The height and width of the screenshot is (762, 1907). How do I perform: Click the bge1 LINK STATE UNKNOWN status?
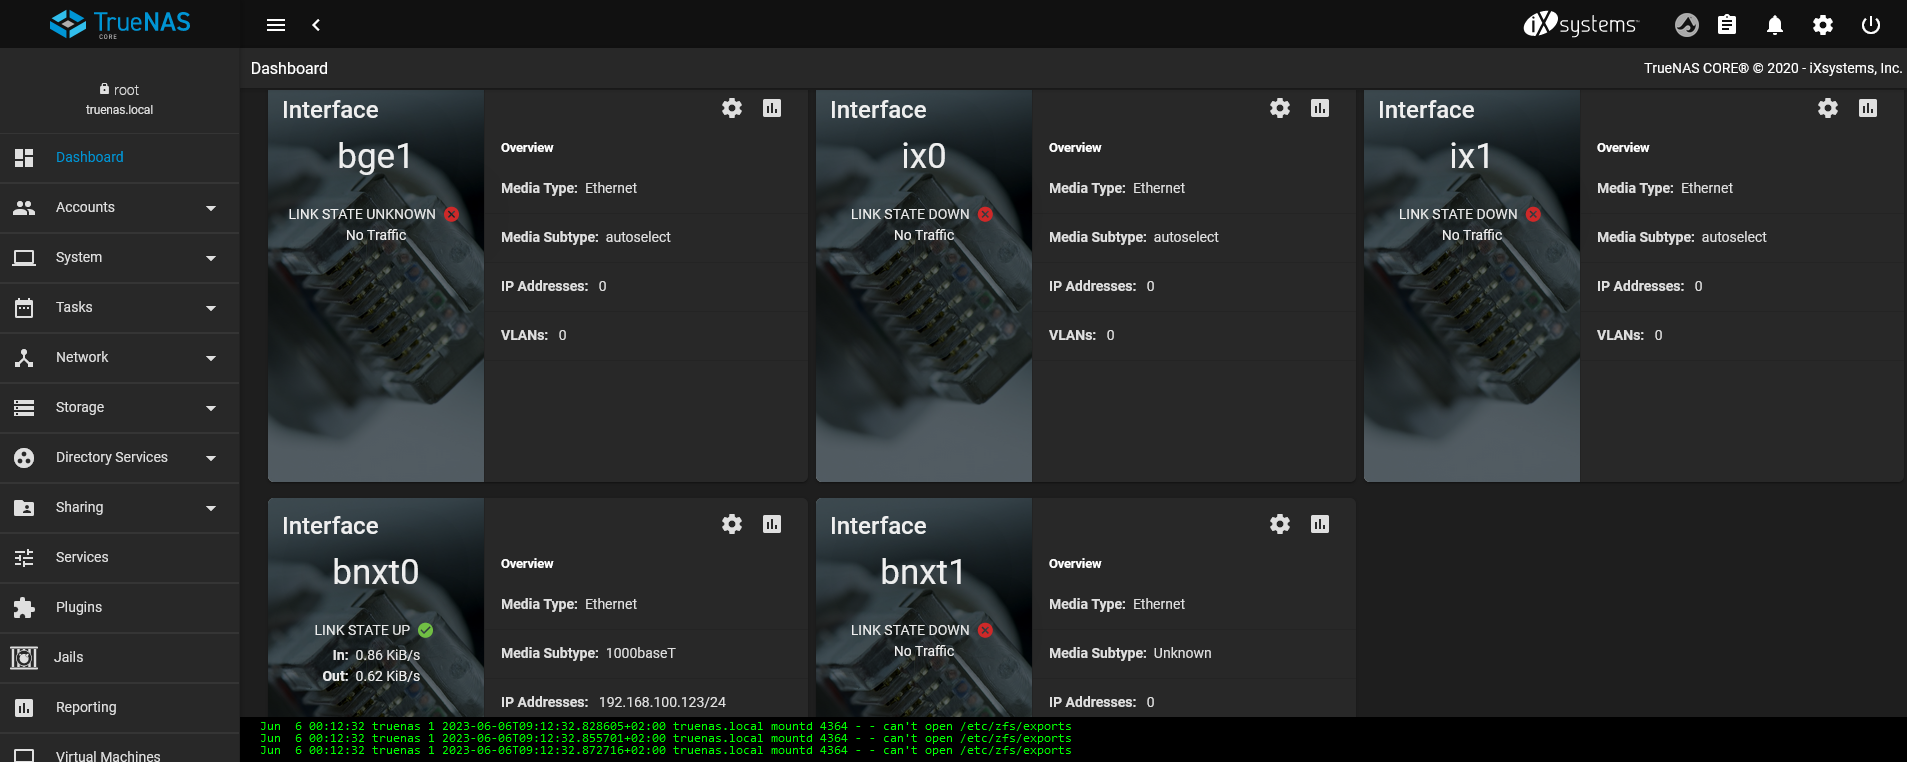coord(373,214)
